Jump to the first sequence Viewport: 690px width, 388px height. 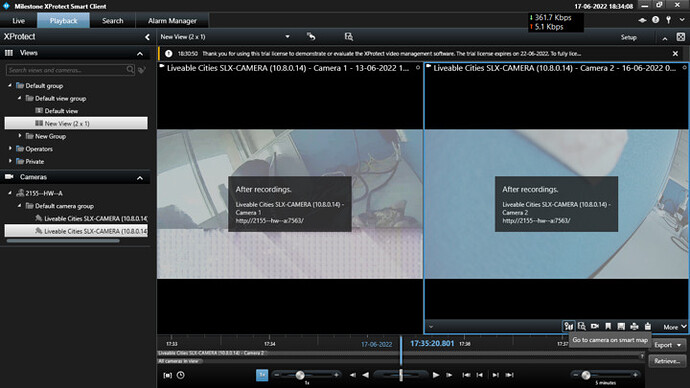coord(466,375)
